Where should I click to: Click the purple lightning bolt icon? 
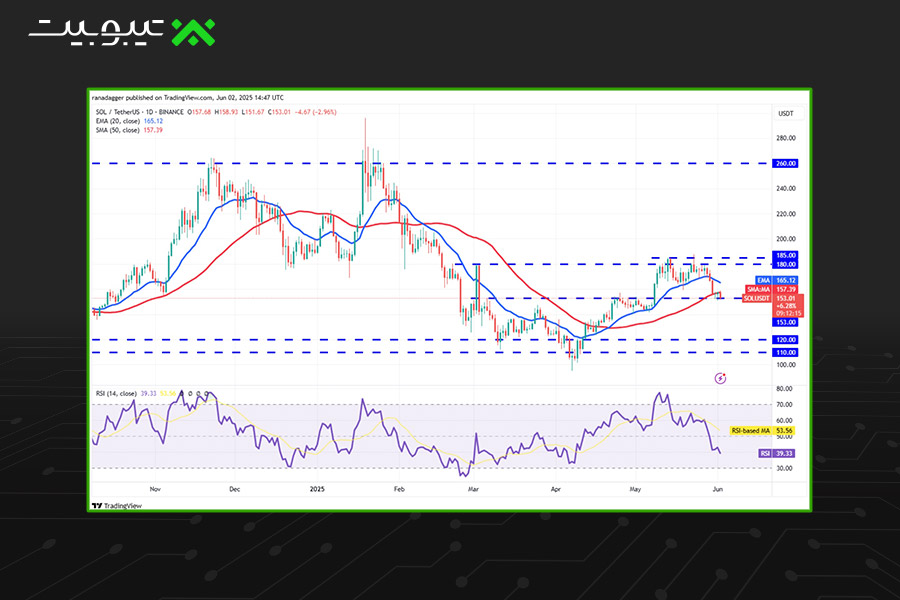(x=720, y=378)
